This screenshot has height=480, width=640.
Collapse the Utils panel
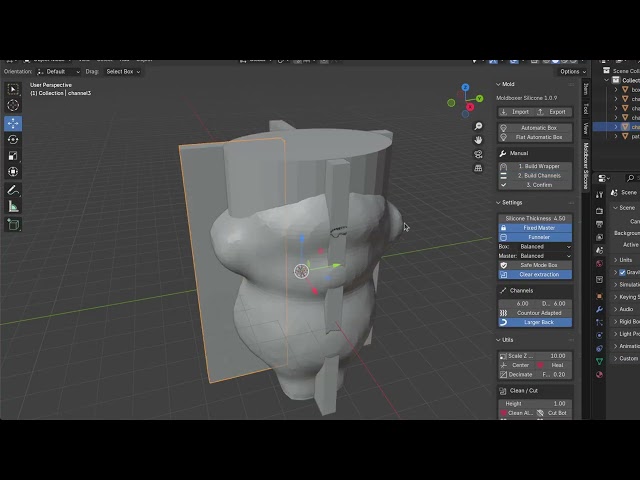tap(498, 340)
